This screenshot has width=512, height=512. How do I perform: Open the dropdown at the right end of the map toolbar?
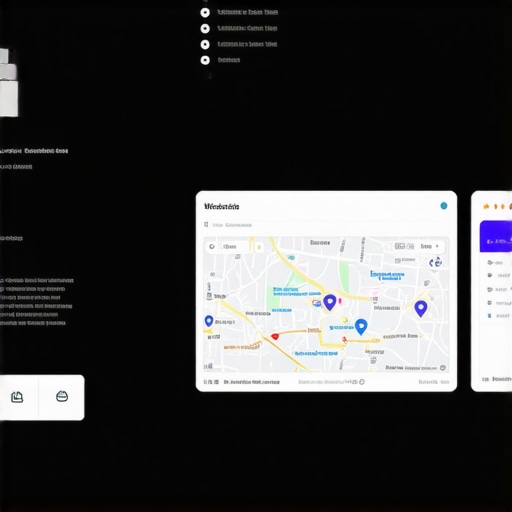(x=430, y=246)
